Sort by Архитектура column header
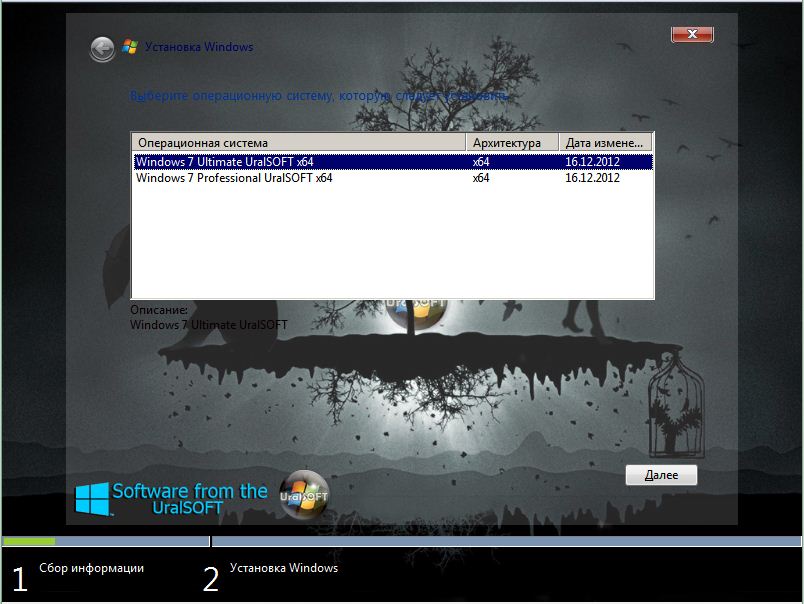The width and height of the screenshot is (804, 604). tap(512, 143)
